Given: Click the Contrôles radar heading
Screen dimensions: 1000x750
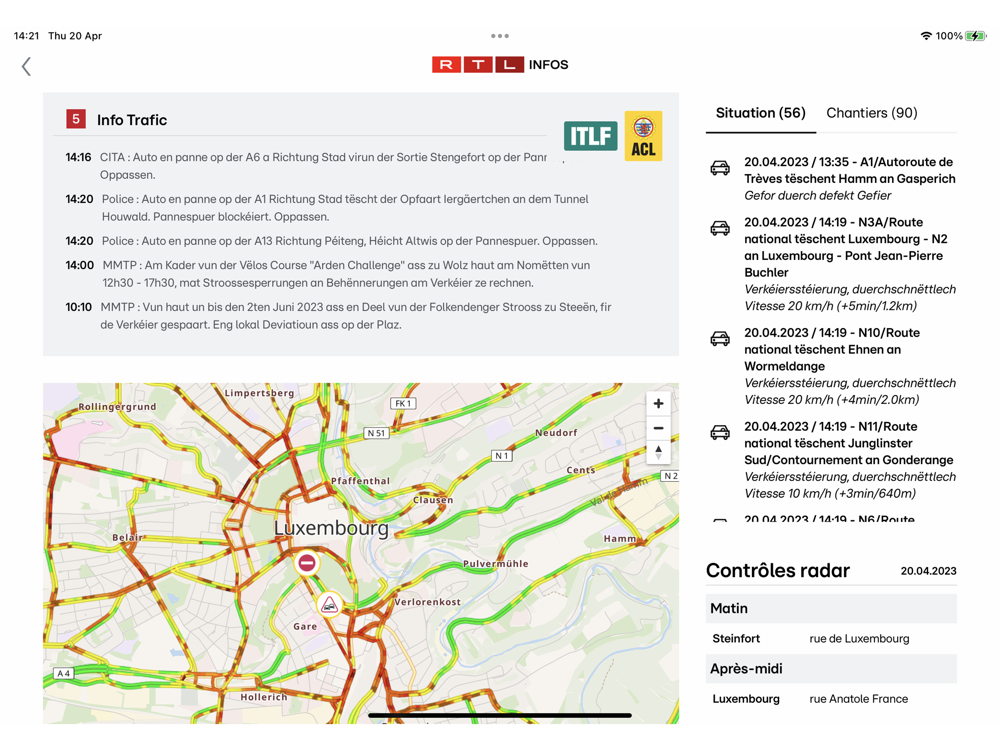Looking at the screenshot, I should [777, 570].
